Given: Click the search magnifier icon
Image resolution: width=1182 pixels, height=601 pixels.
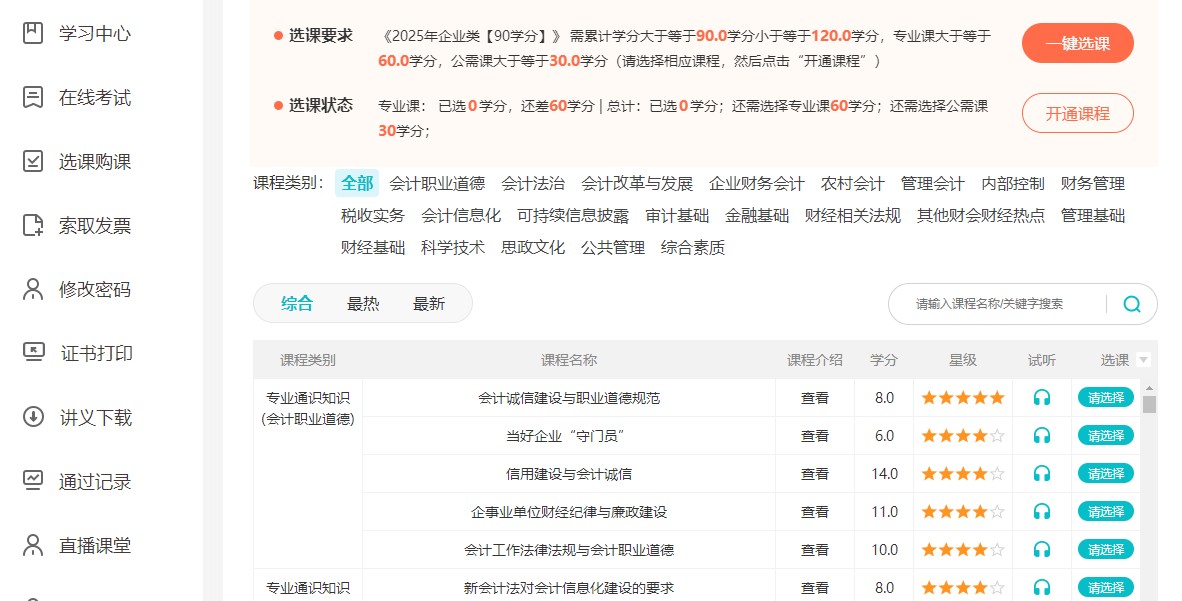Looking at the screenshot, I should coord(1131,303).
